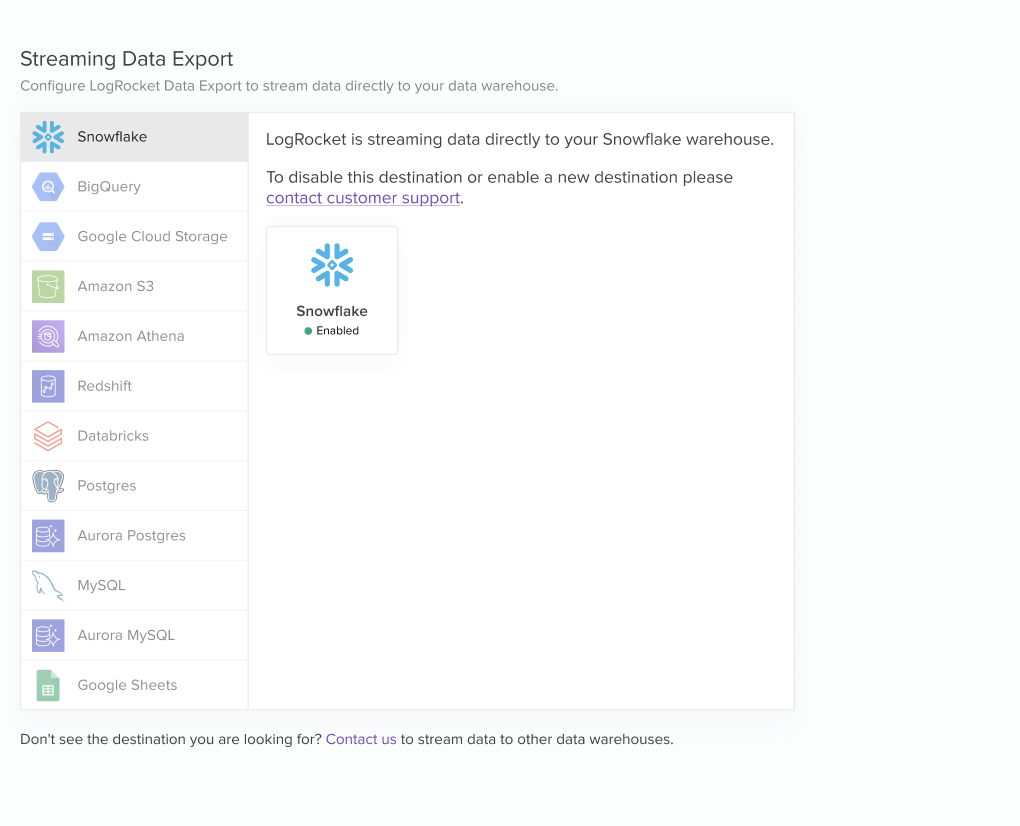Follow the contact customer support link
Image resolution: width=1020 pixels, height=826 pixels.
pyautogui.click(x=363, y=198)
